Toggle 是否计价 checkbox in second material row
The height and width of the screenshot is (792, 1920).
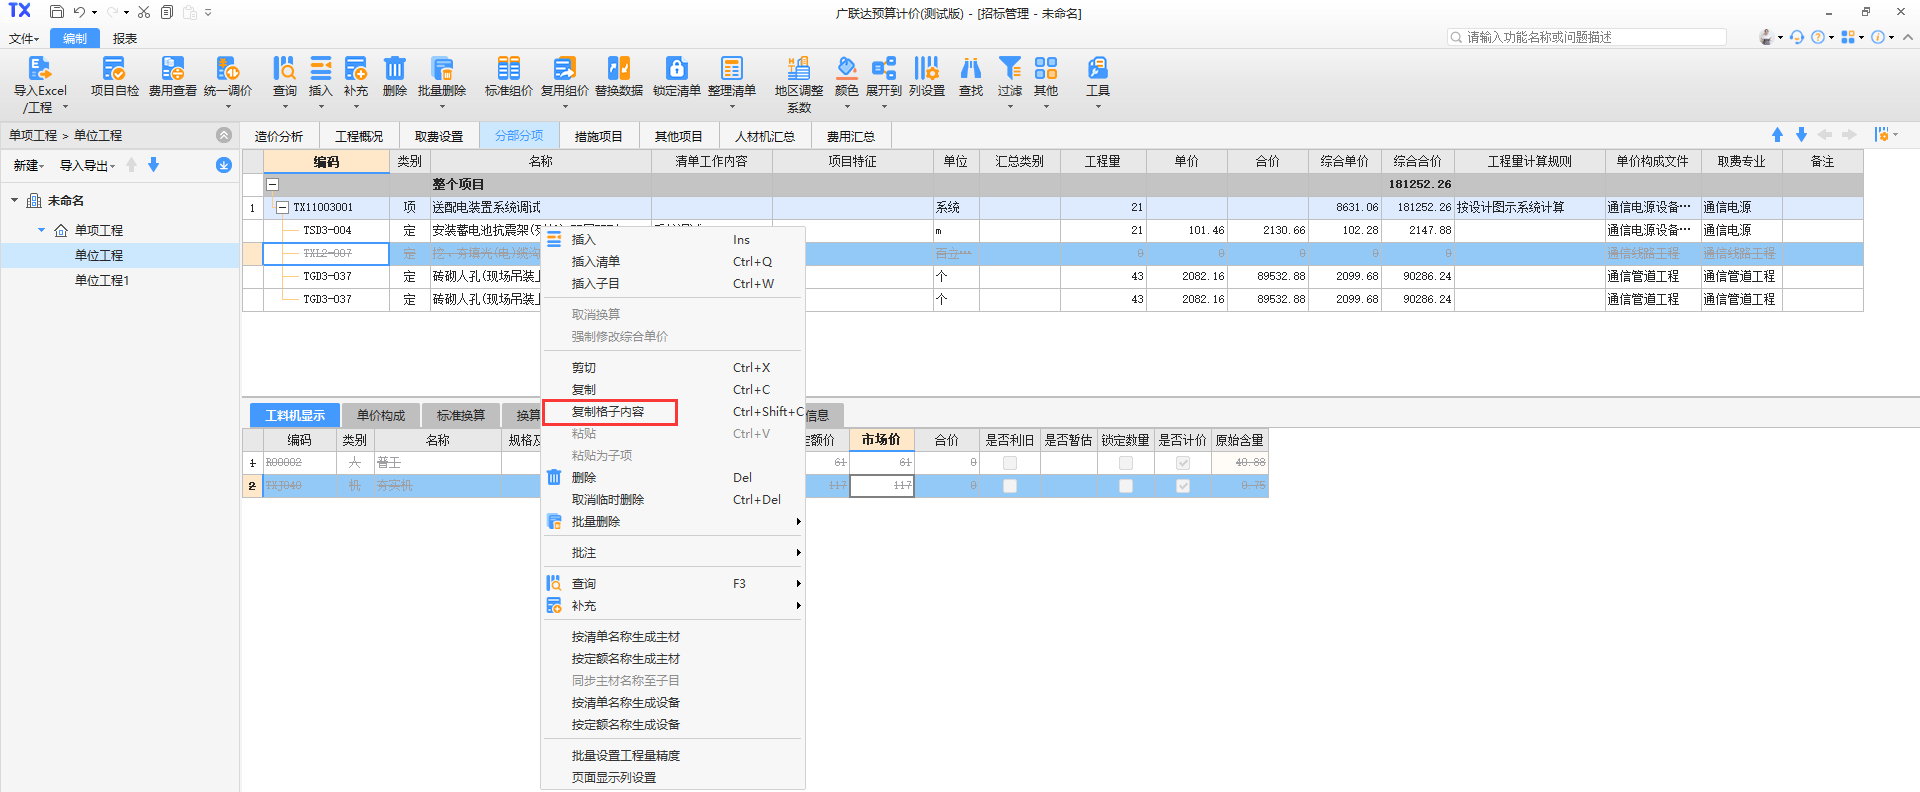pyautogui.click(x=1183, y=486)
